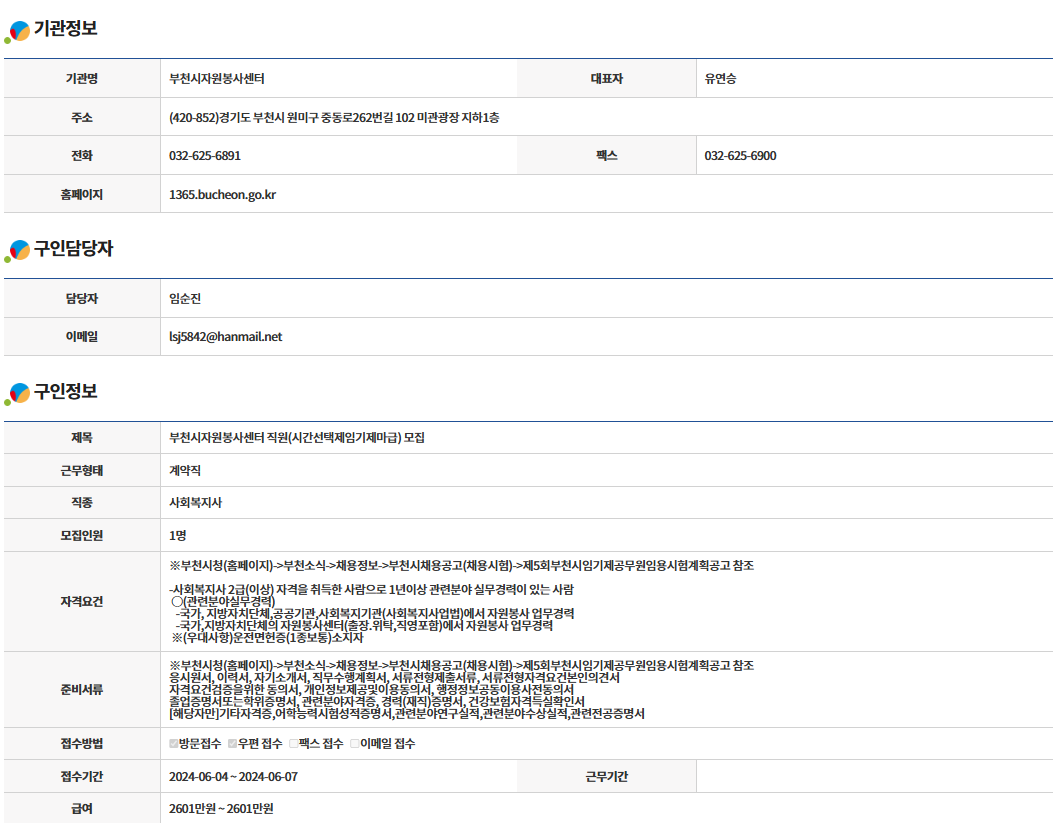
Task: Click the 구인정보 section icon
Action: 18,394
